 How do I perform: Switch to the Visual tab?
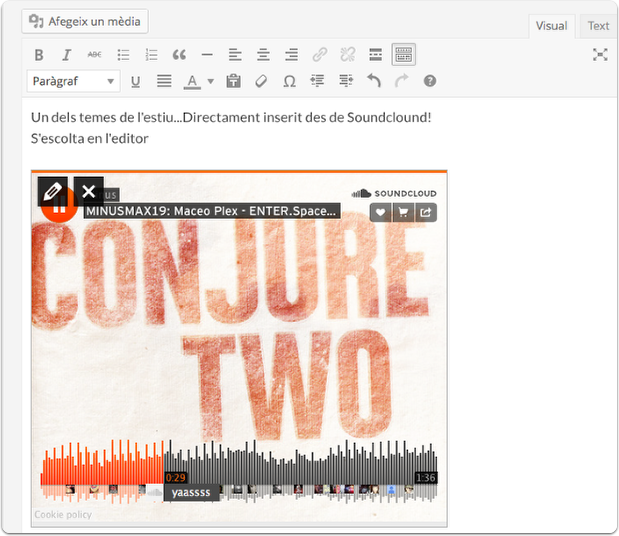[551, 26]
